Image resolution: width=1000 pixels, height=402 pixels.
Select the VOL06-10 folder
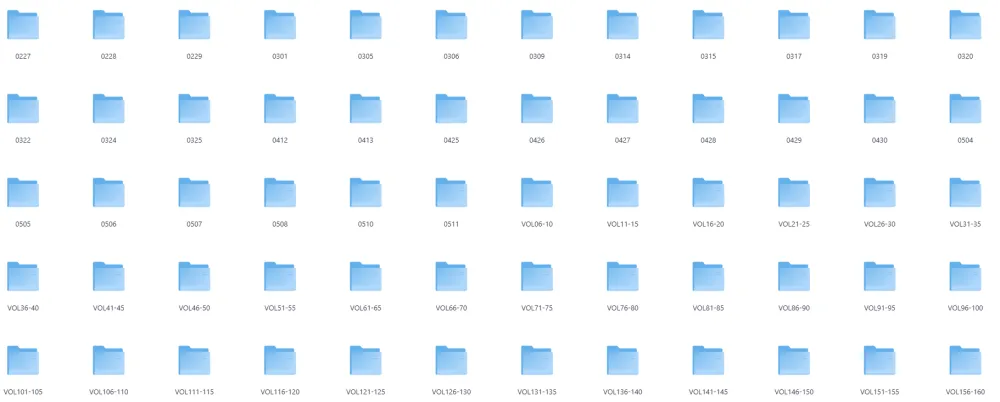(x=537, y=193)
